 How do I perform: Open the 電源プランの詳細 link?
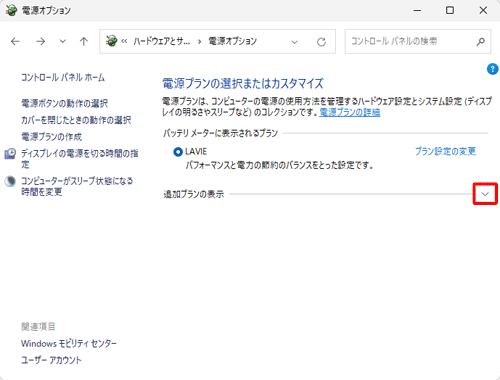tap(350, 112)
